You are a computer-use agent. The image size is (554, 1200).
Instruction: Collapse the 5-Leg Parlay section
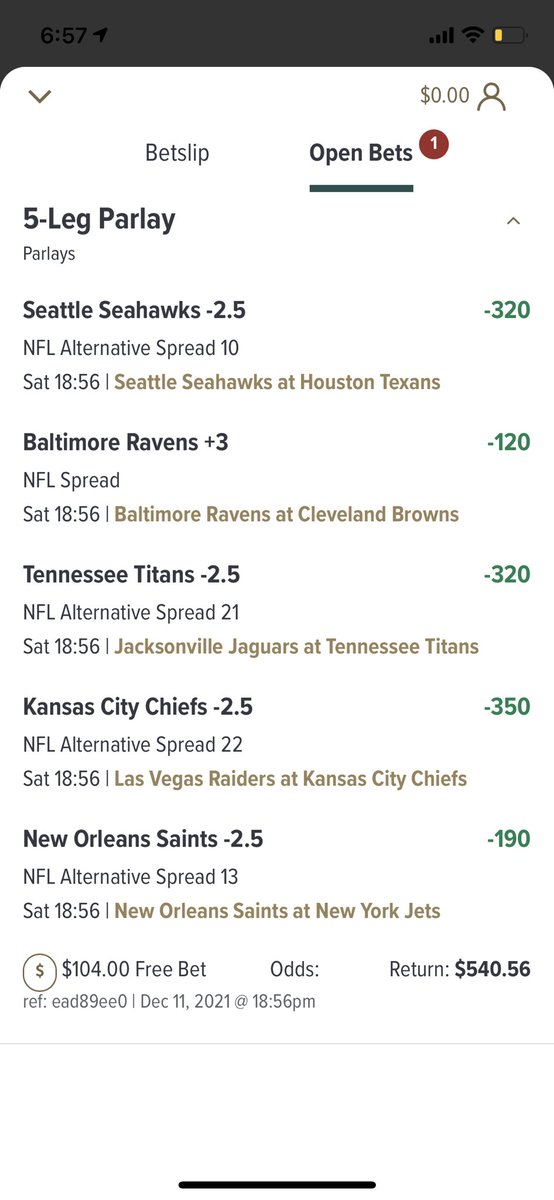513,221
